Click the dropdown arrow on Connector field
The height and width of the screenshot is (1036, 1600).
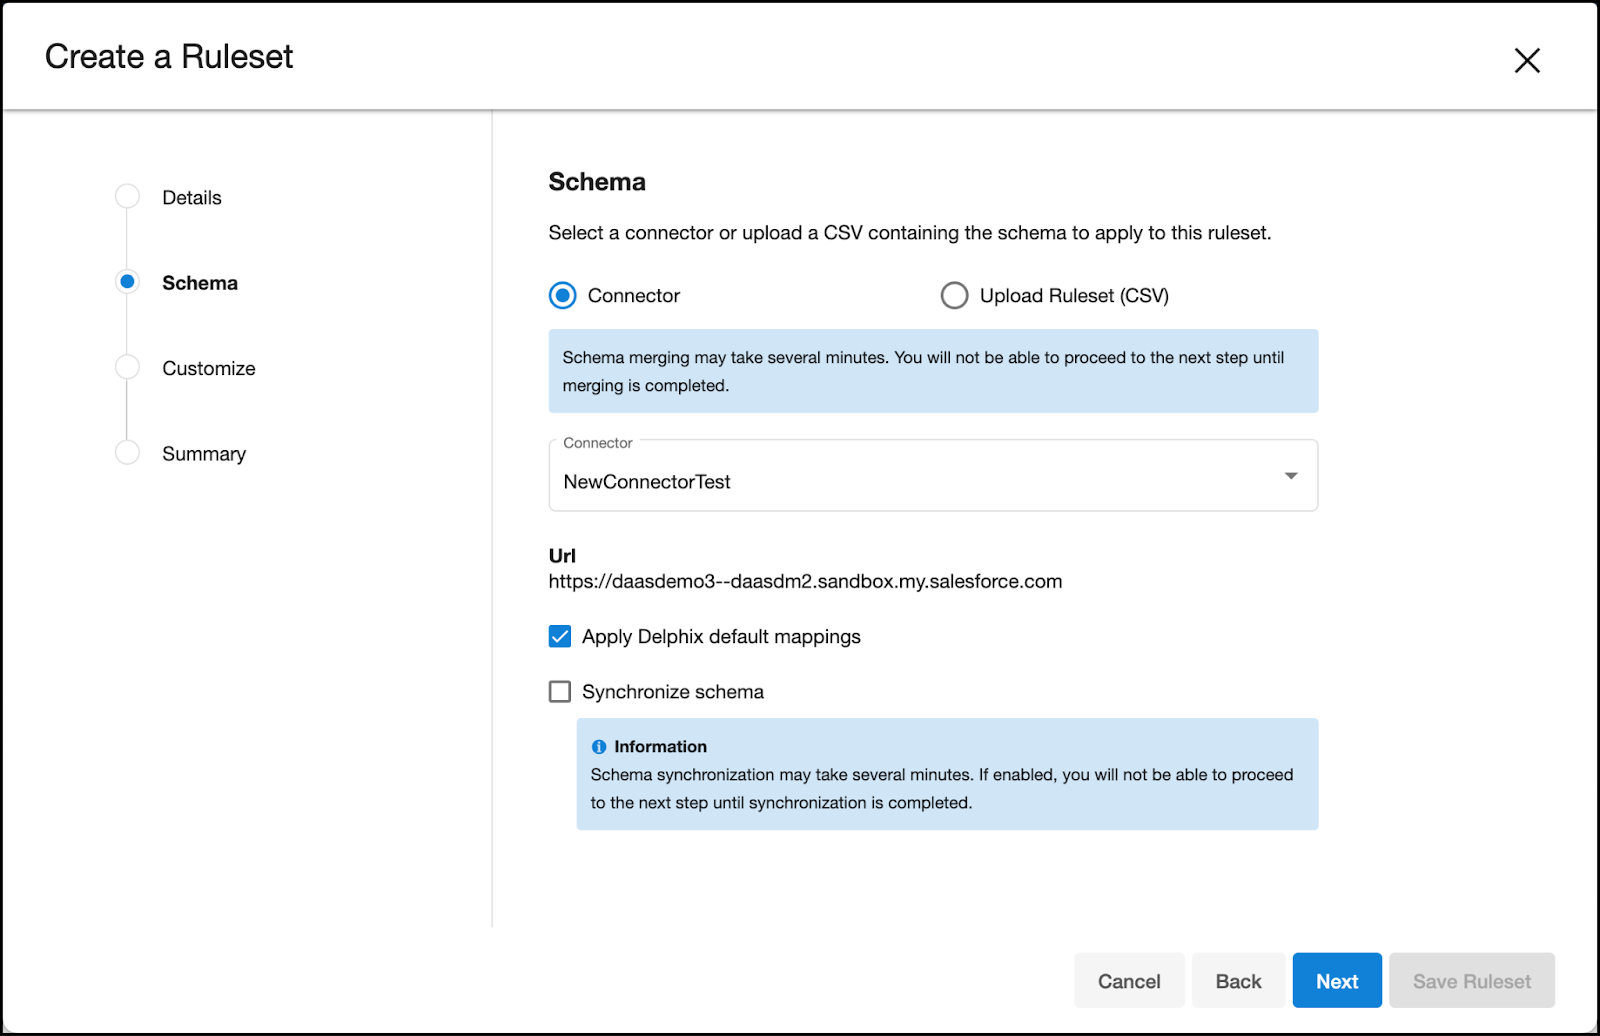point(1291,475)
